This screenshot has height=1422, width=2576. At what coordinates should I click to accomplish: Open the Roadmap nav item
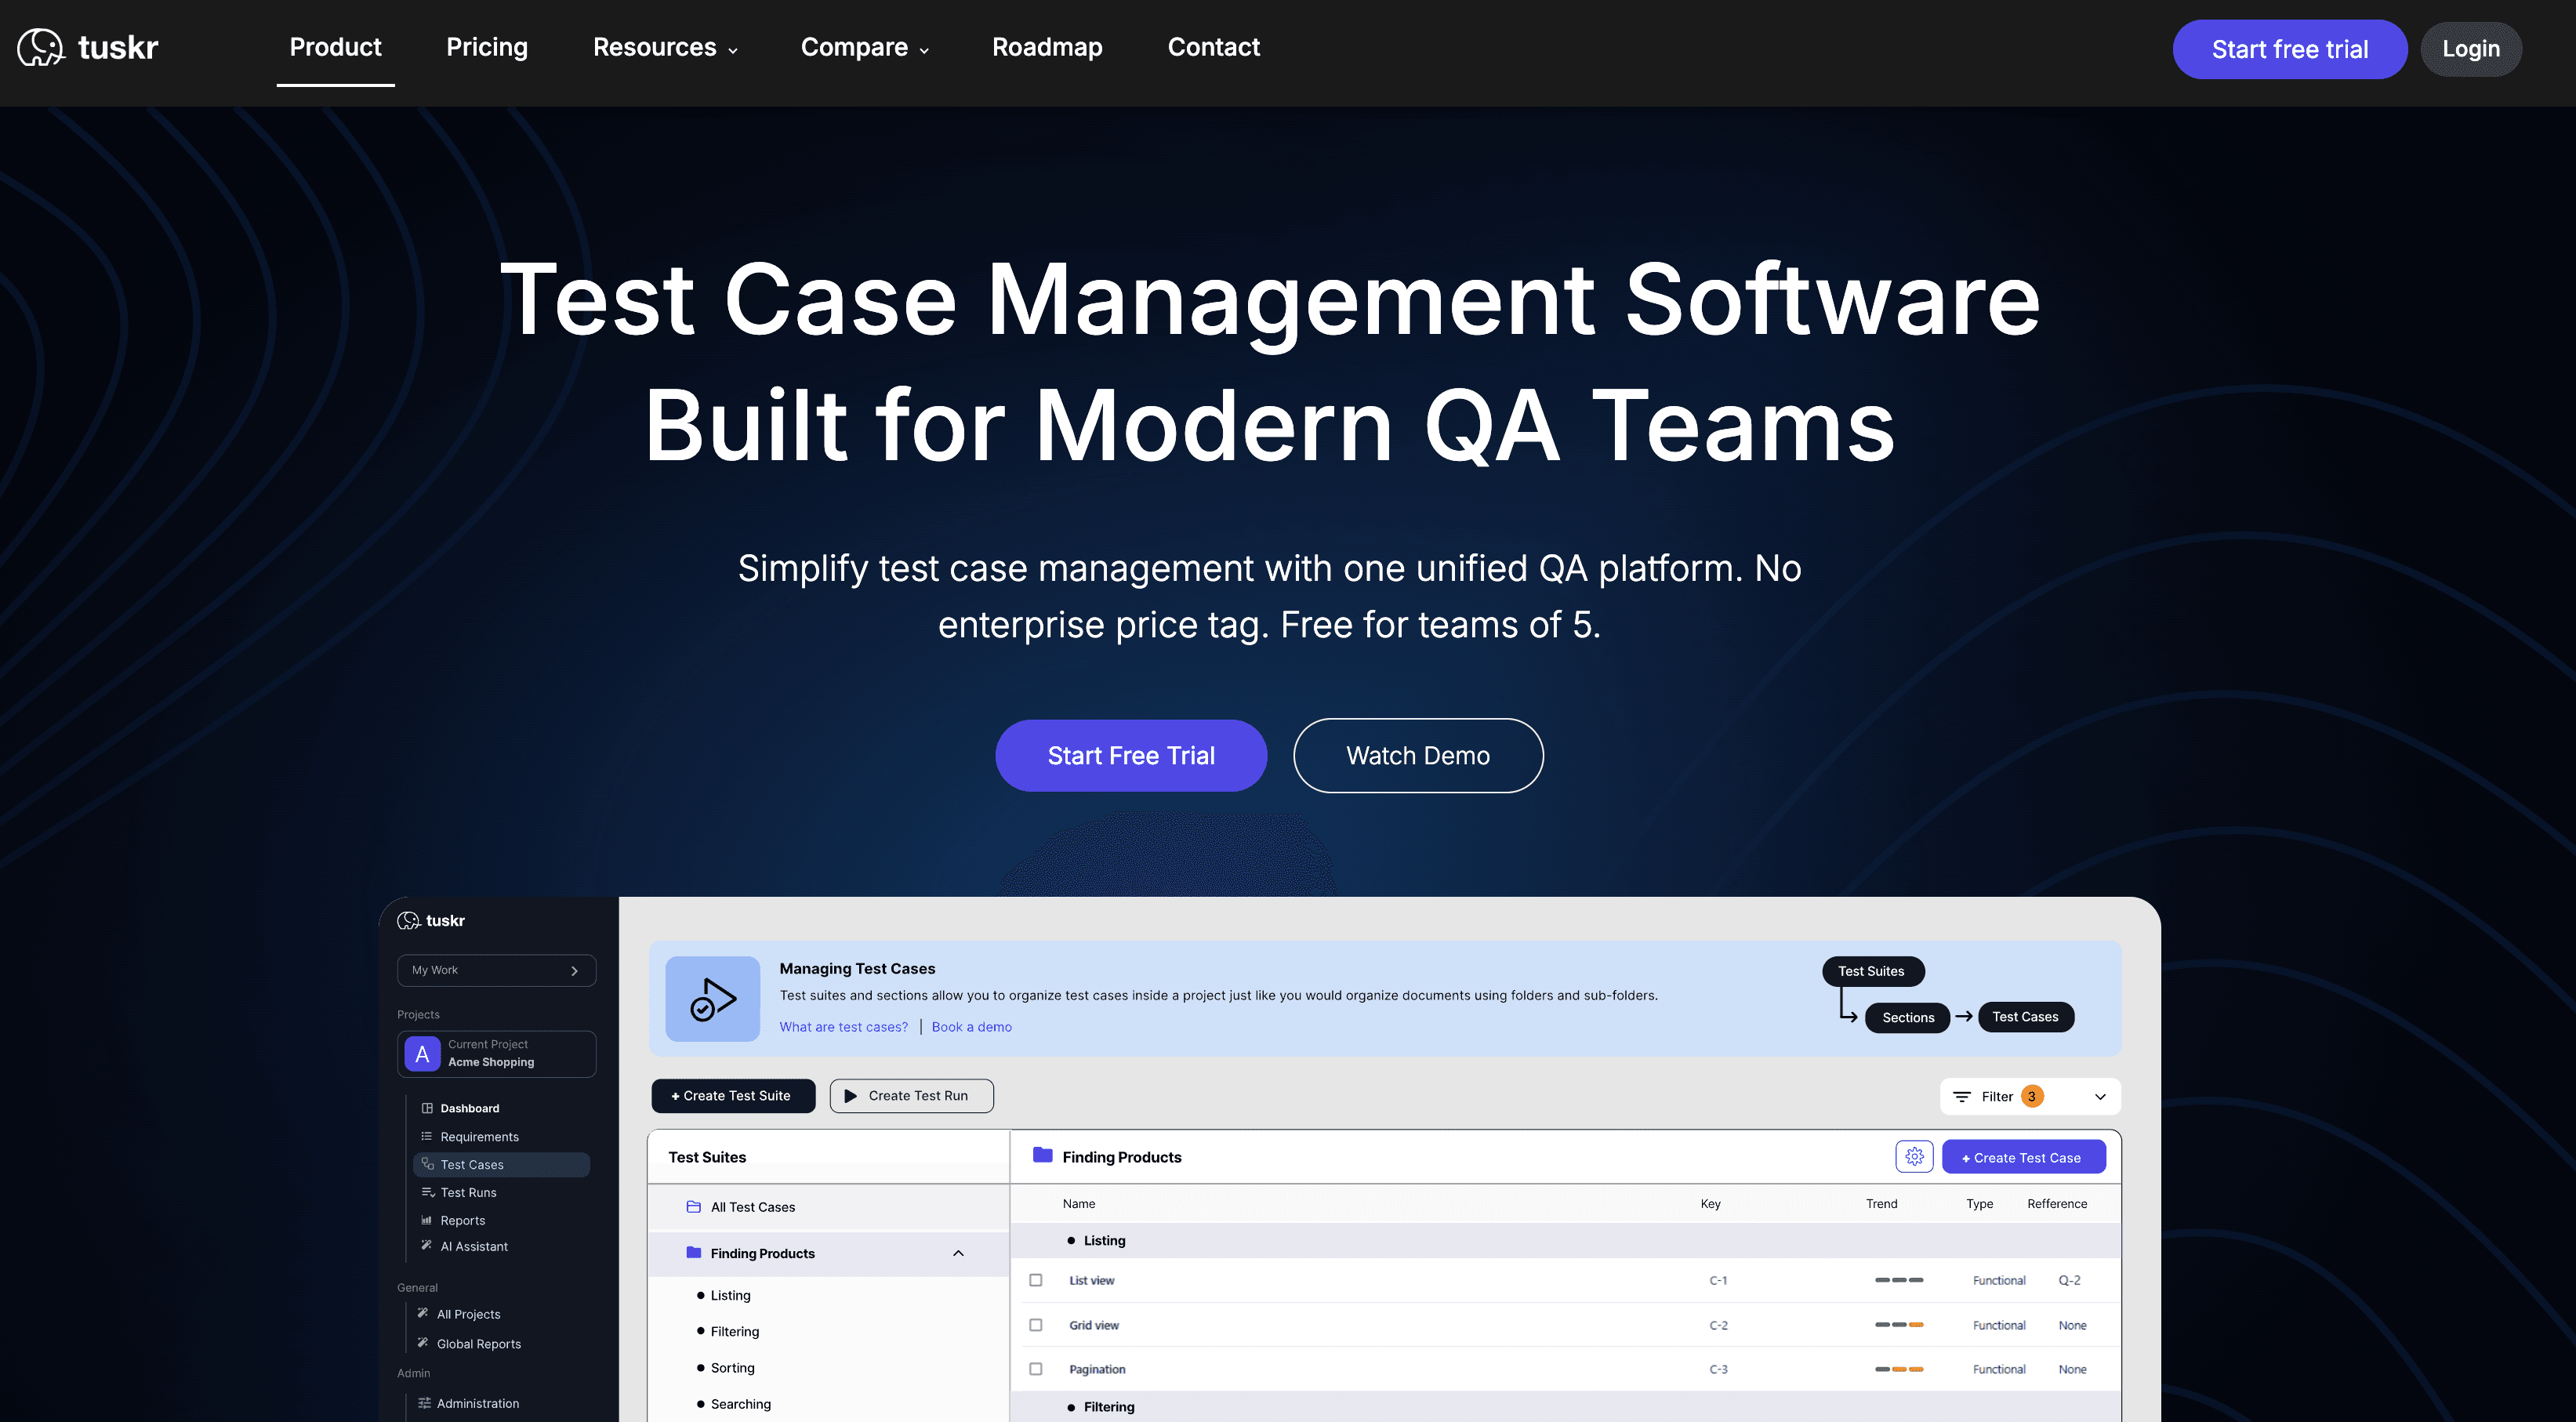point(1047,47)
